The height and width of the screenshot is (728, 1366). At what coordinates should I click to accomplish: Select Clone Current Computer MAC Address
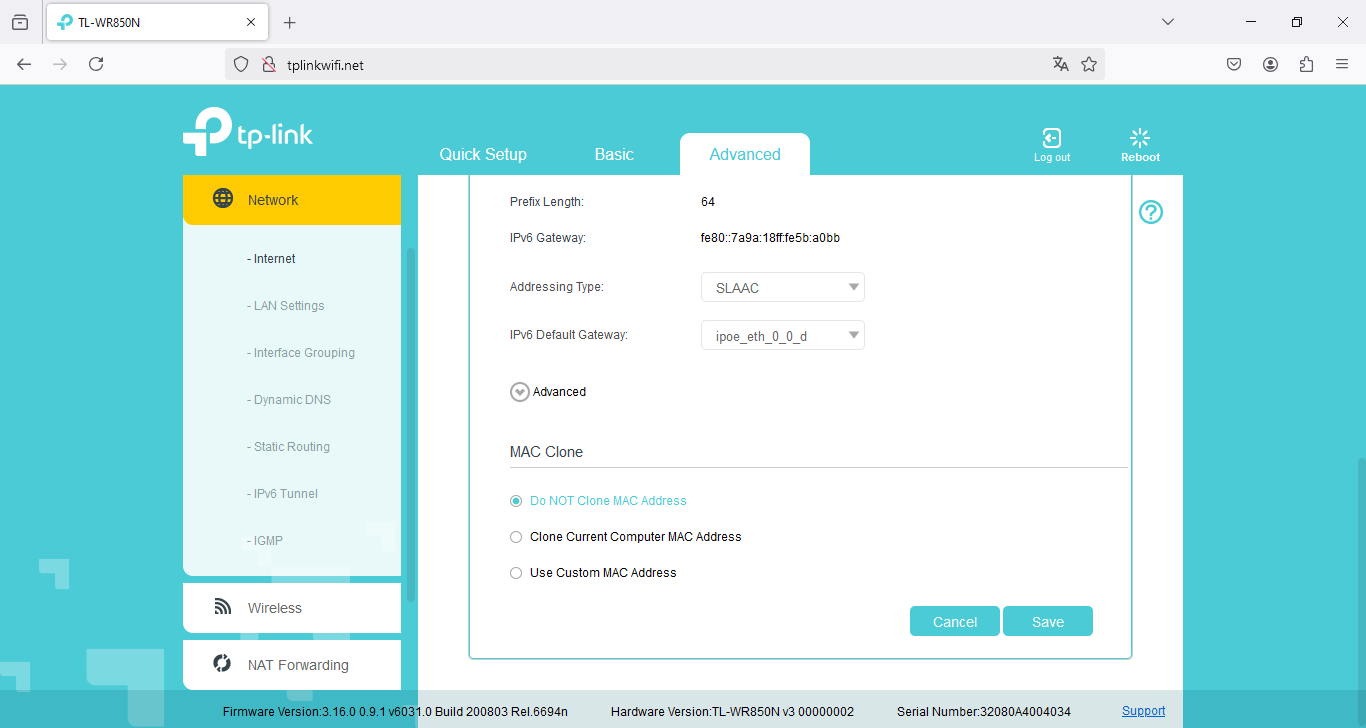click(516, 537)
